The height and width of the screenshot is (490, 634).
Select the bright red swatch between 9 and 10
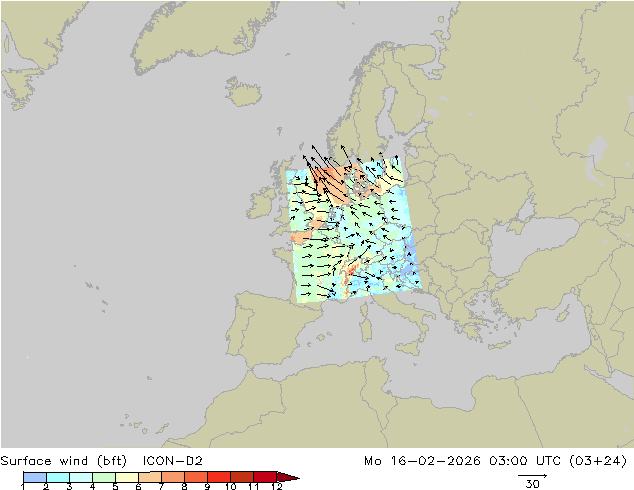tap(219, 477)
